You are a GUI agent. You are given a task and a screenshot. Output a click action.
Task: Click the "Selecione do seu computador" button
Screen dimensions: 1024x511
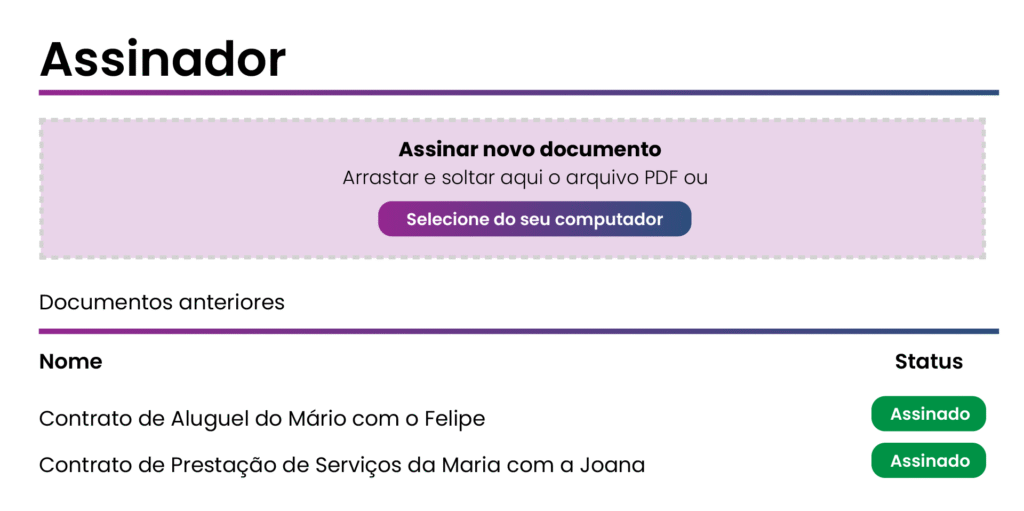(x=534, y=219)
